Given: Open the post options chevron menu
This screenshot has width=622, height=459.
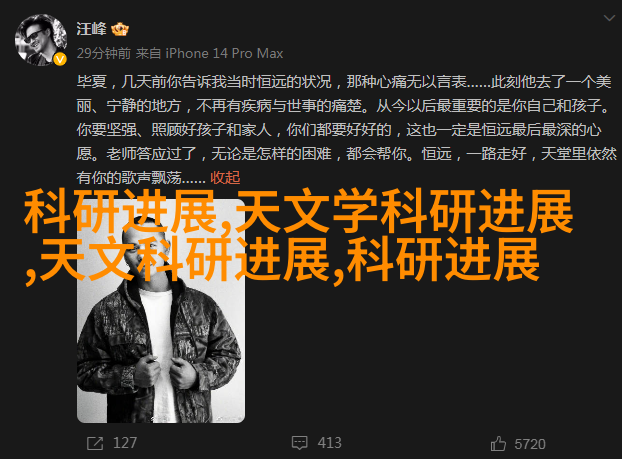Looking at the screenshot, I should pos(609,18).
